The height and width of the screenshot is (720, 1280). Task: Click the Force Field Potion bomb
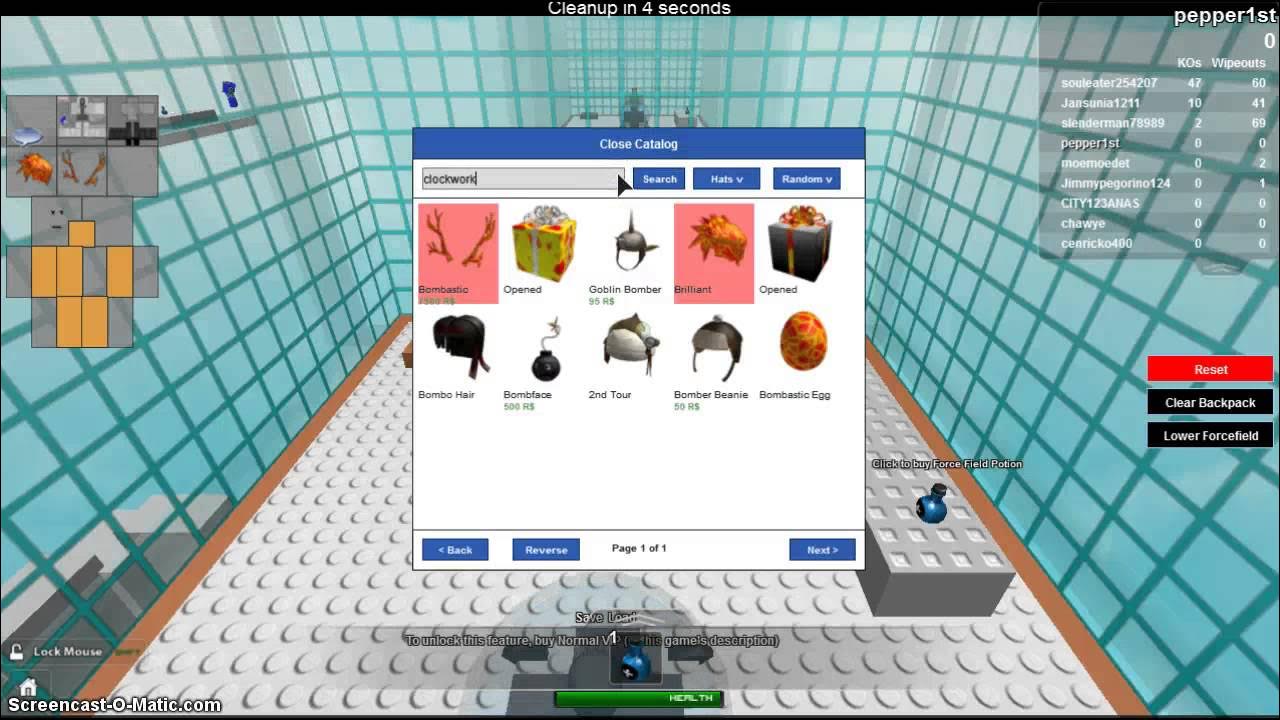[932, 503]
